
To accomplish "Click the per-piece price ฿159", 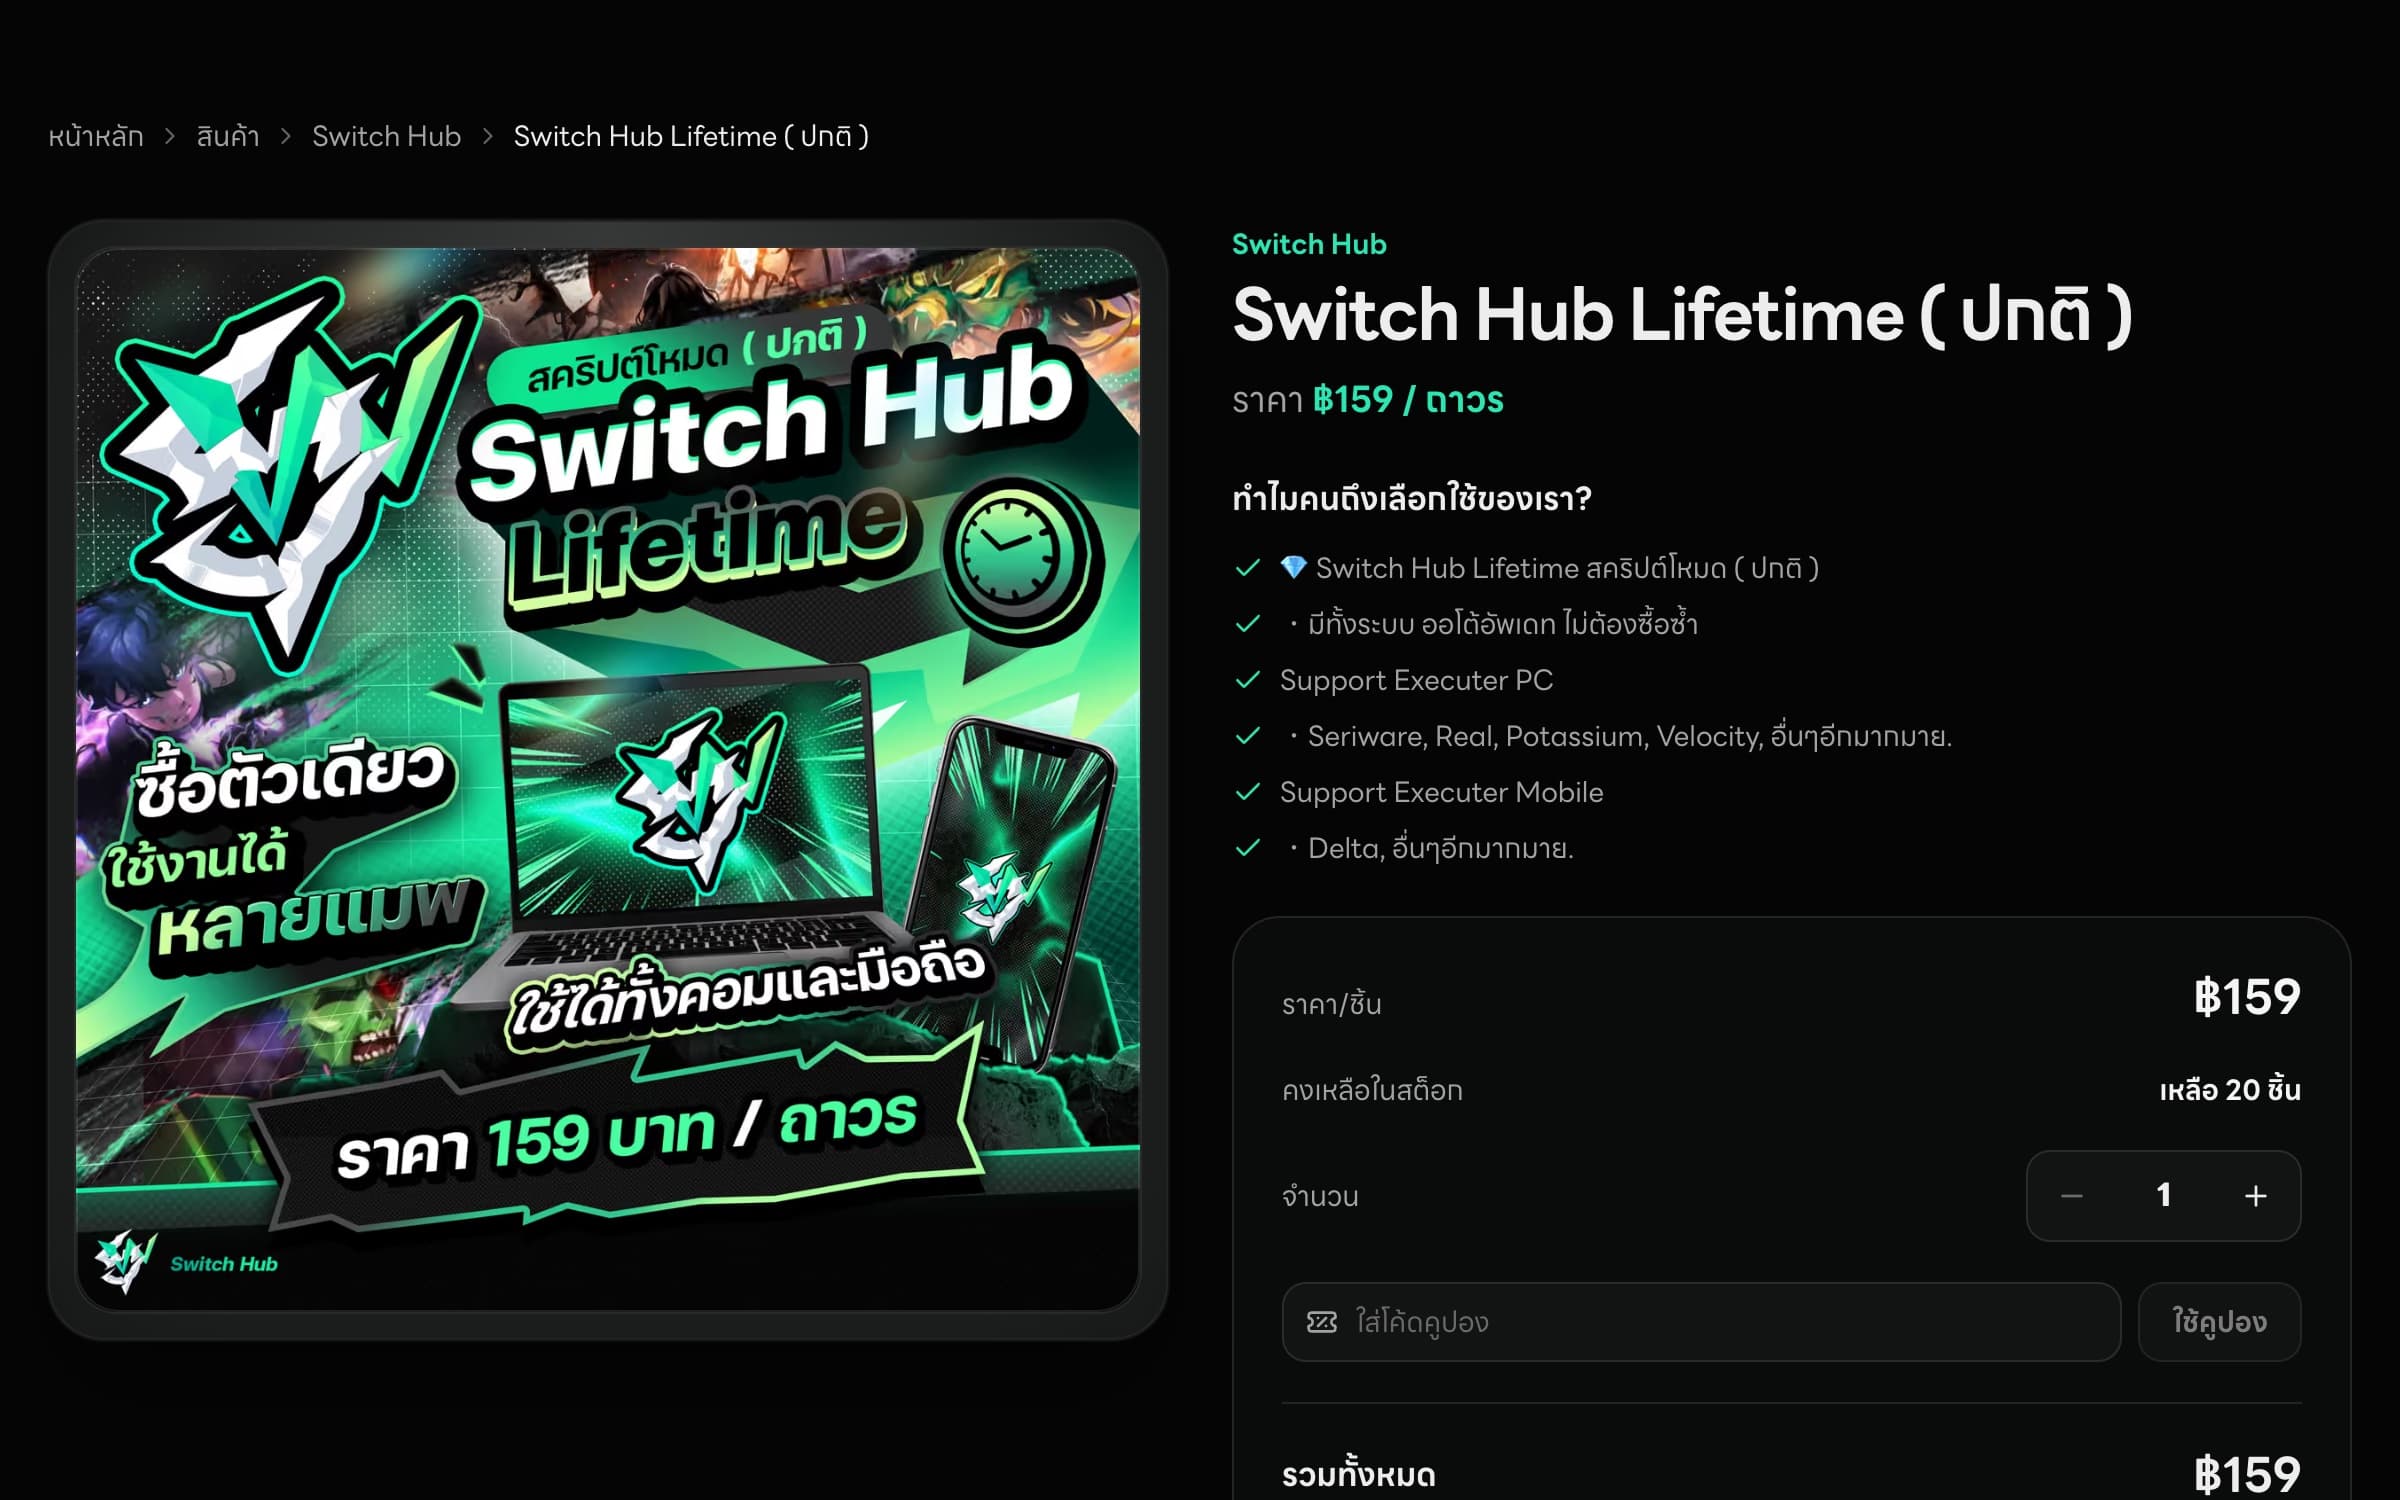I will (x=2247, y=997).
